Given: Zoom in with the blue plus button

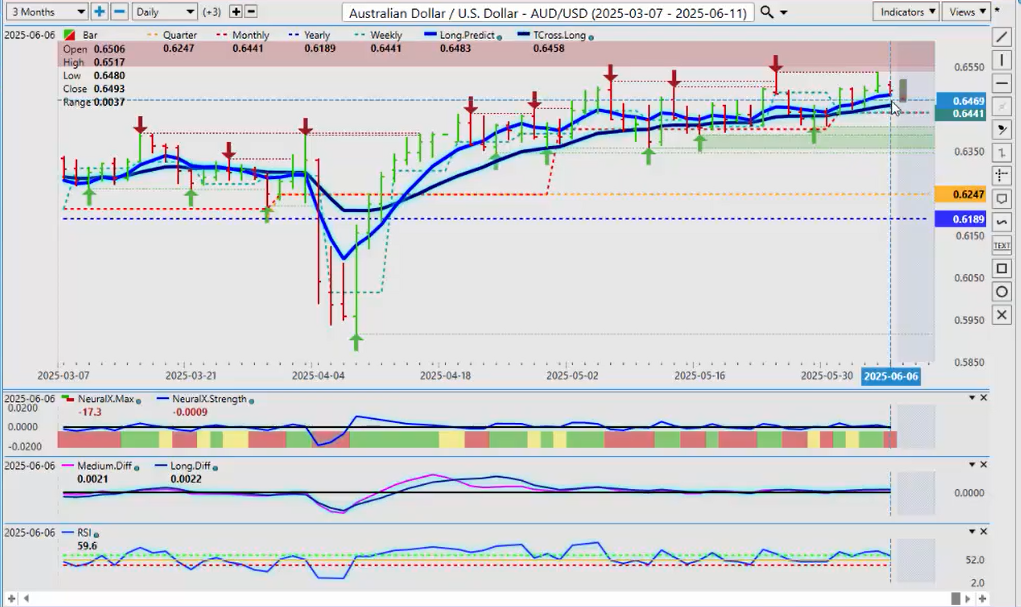Looking at the screenshot, I should [x=99, y=12].
